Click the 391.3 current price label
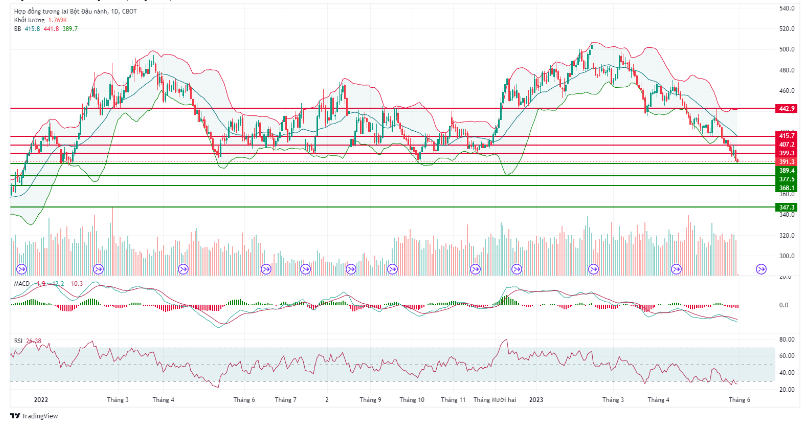The height and width of the screenshot is (430, 809). [x=786, y=161]
